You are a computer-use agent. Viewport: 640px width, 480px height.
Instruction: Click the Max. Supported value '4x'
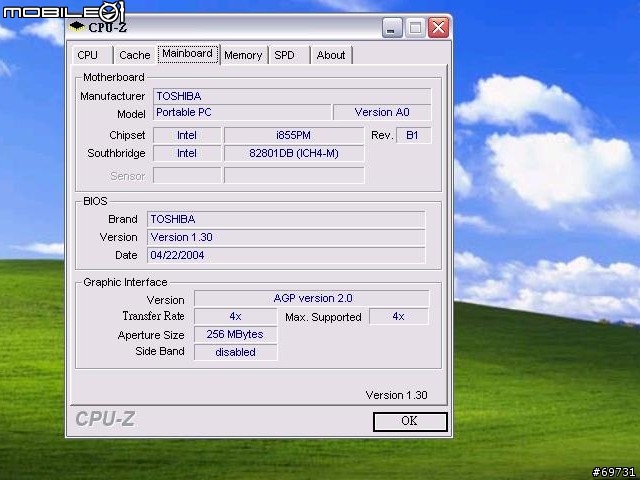(399, 316)
